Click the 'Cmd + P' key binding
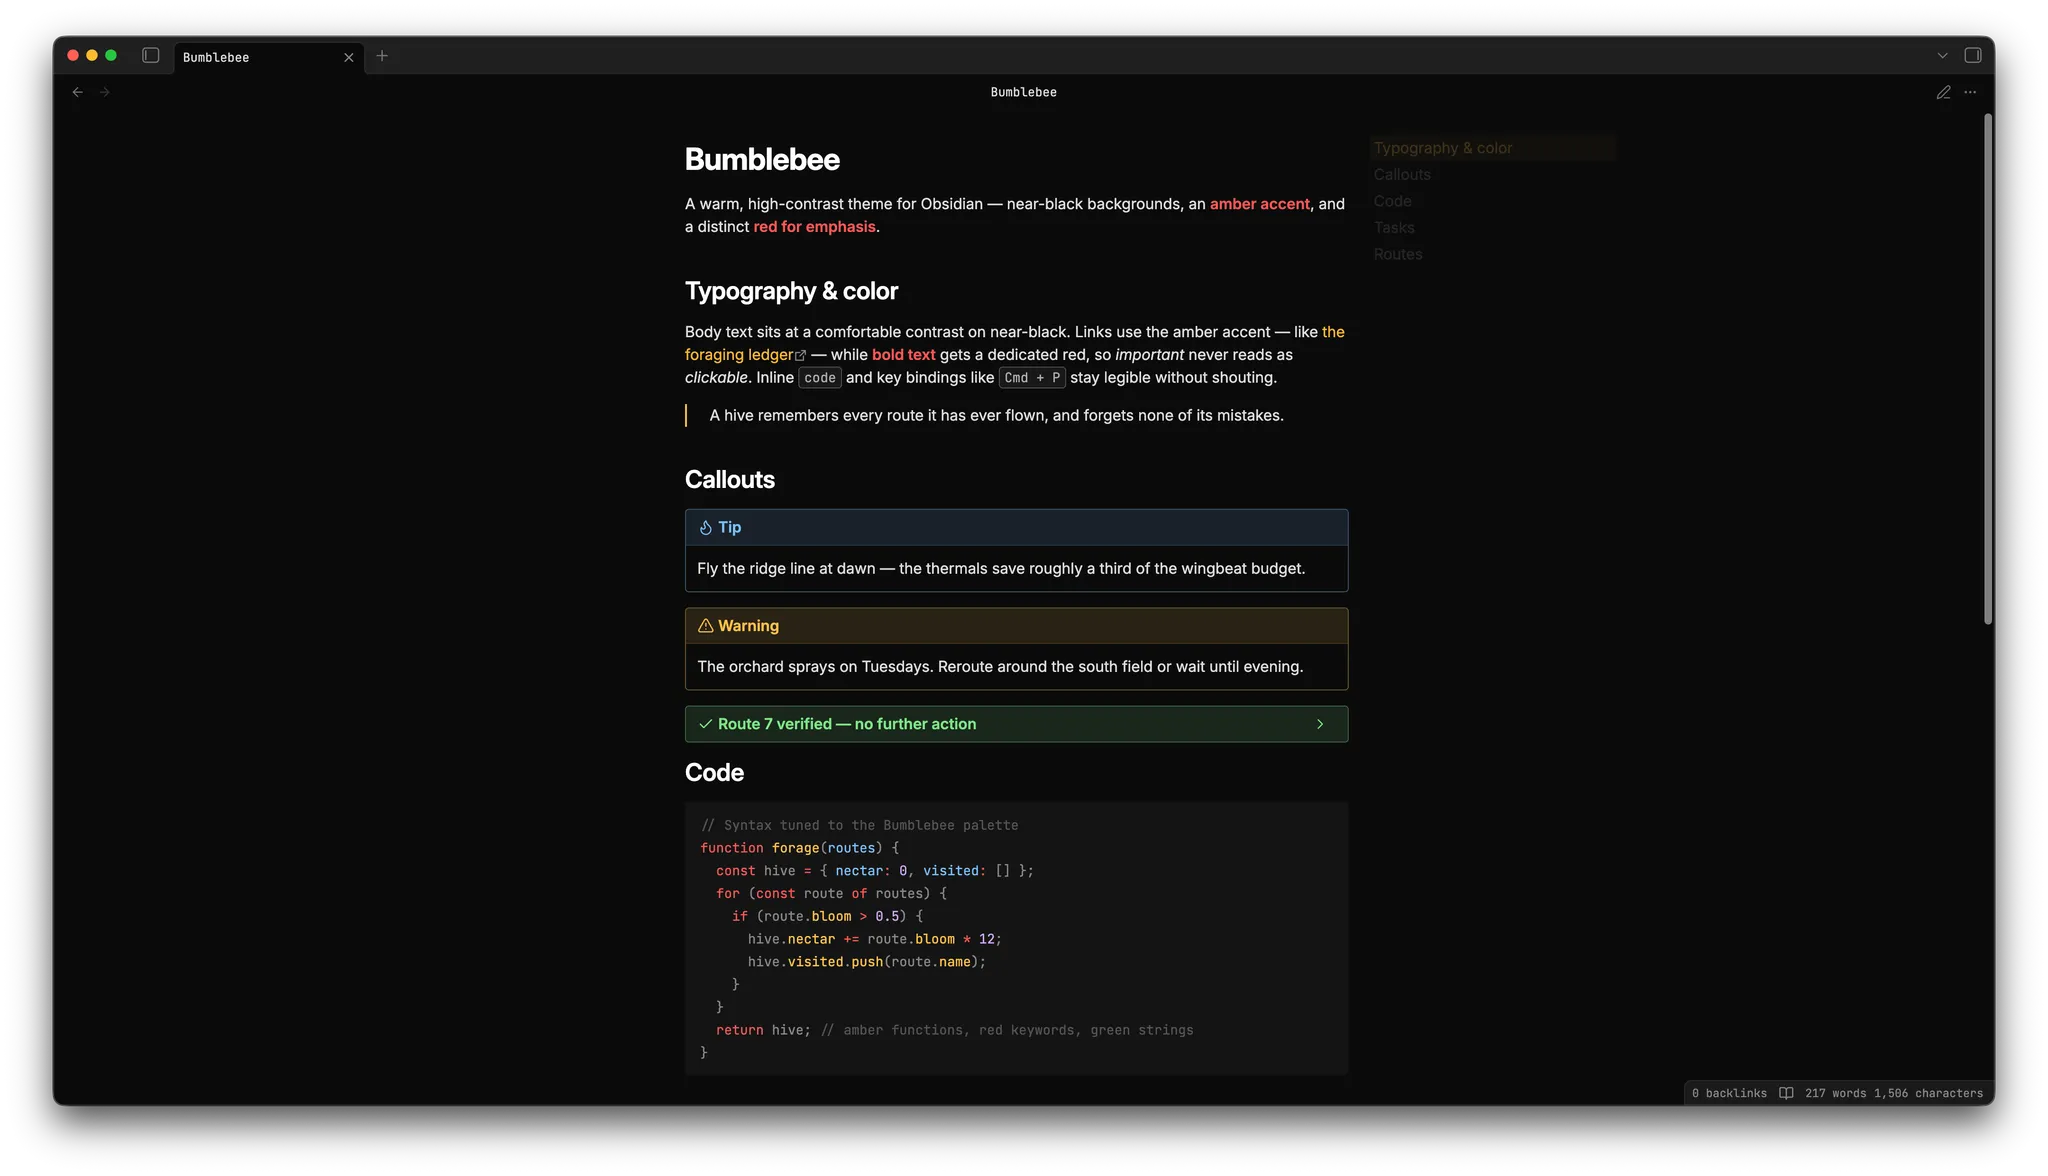This screenshot has height=1176, width=2048. (1031, 378)
